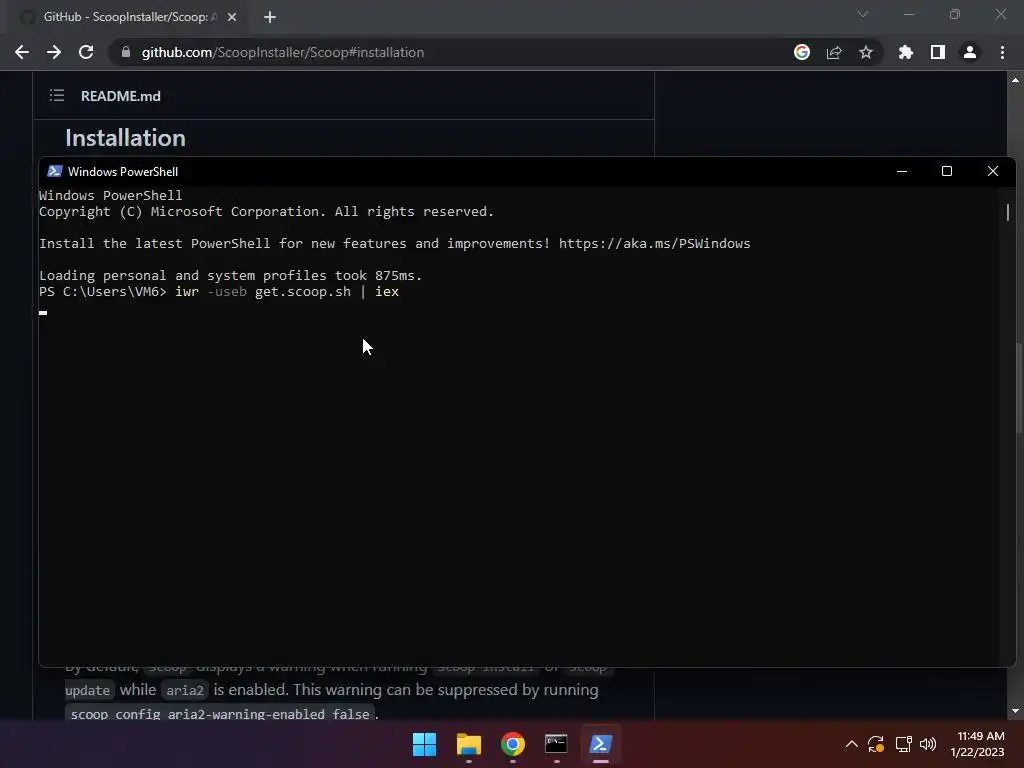Close the GitHub ScoopInstaller tab
This screenshot has height=768, width=1024.
[x=232, y=17]
